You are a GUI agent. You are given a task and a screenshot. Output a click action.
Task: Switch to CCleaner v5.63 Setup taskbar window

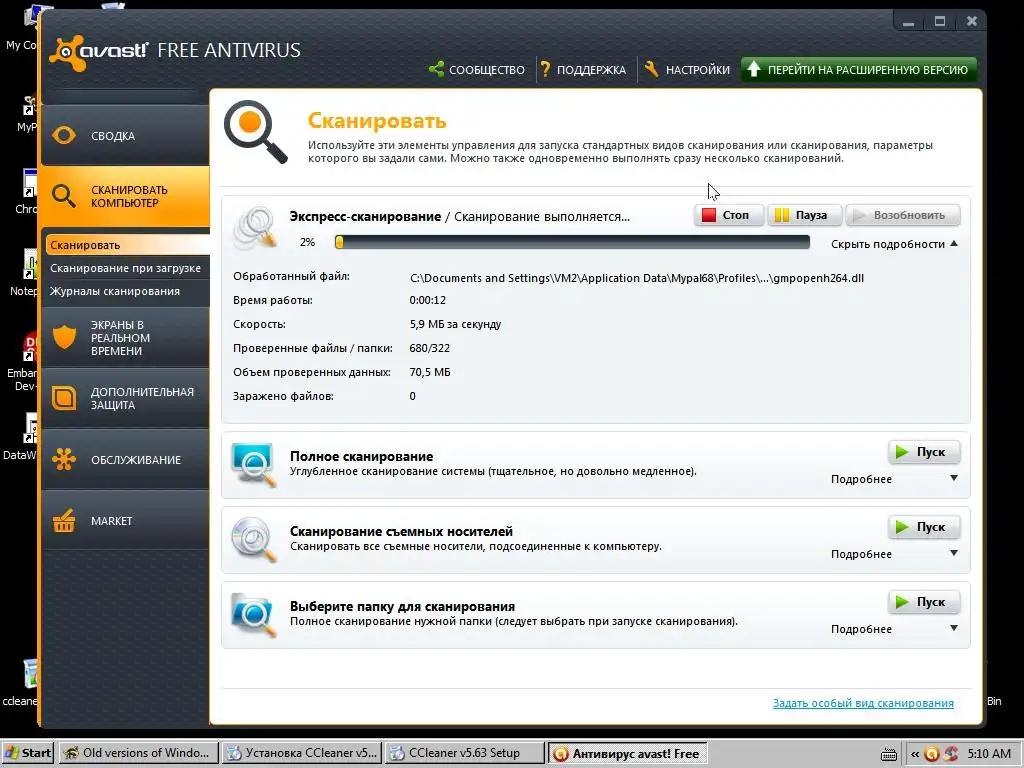pos(464,753)
